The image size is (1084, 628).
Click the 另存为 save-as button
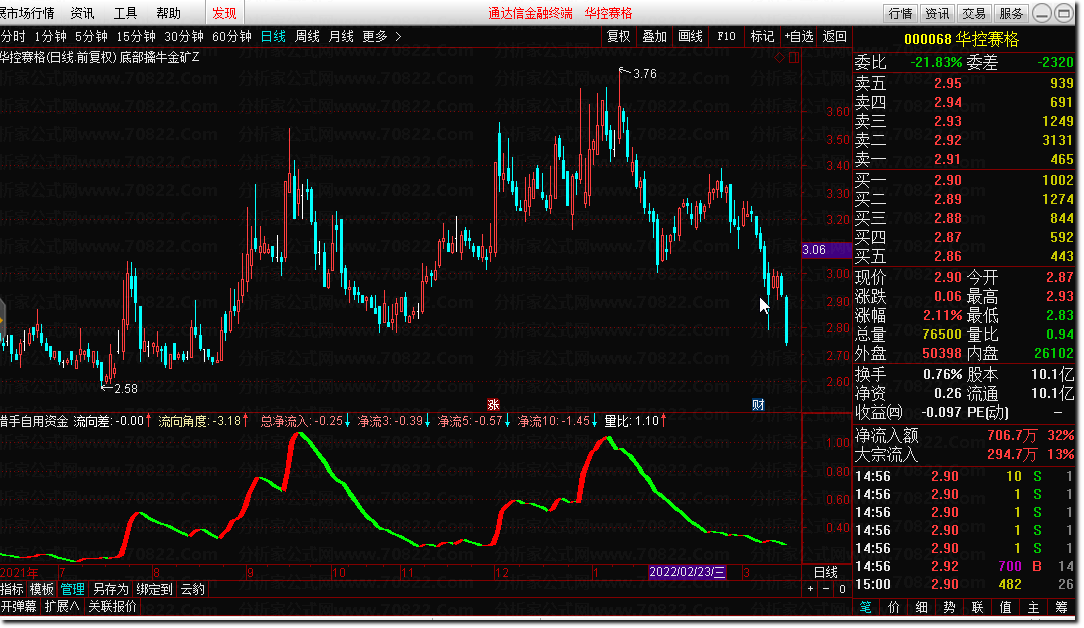[111, 589]
